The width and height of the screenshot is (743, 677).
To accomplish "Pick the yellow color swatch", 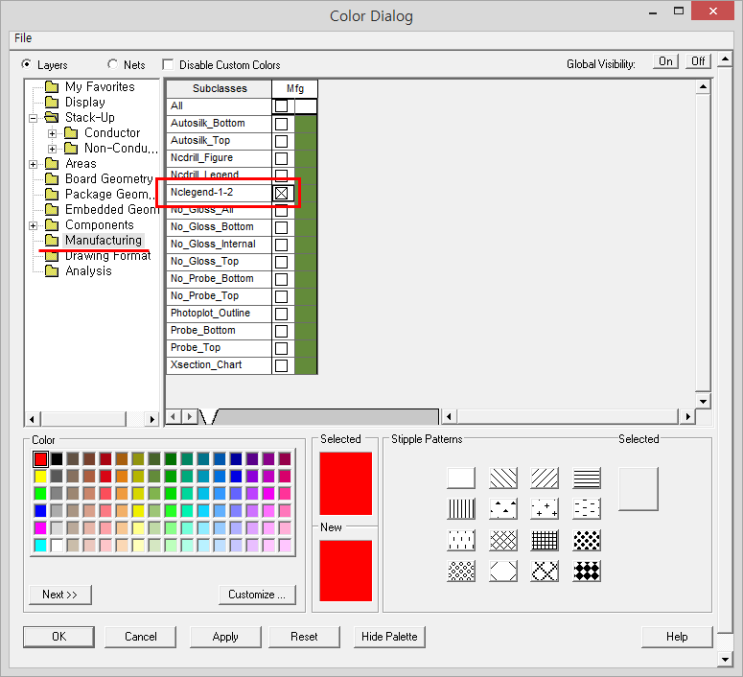I will (41, 476).
